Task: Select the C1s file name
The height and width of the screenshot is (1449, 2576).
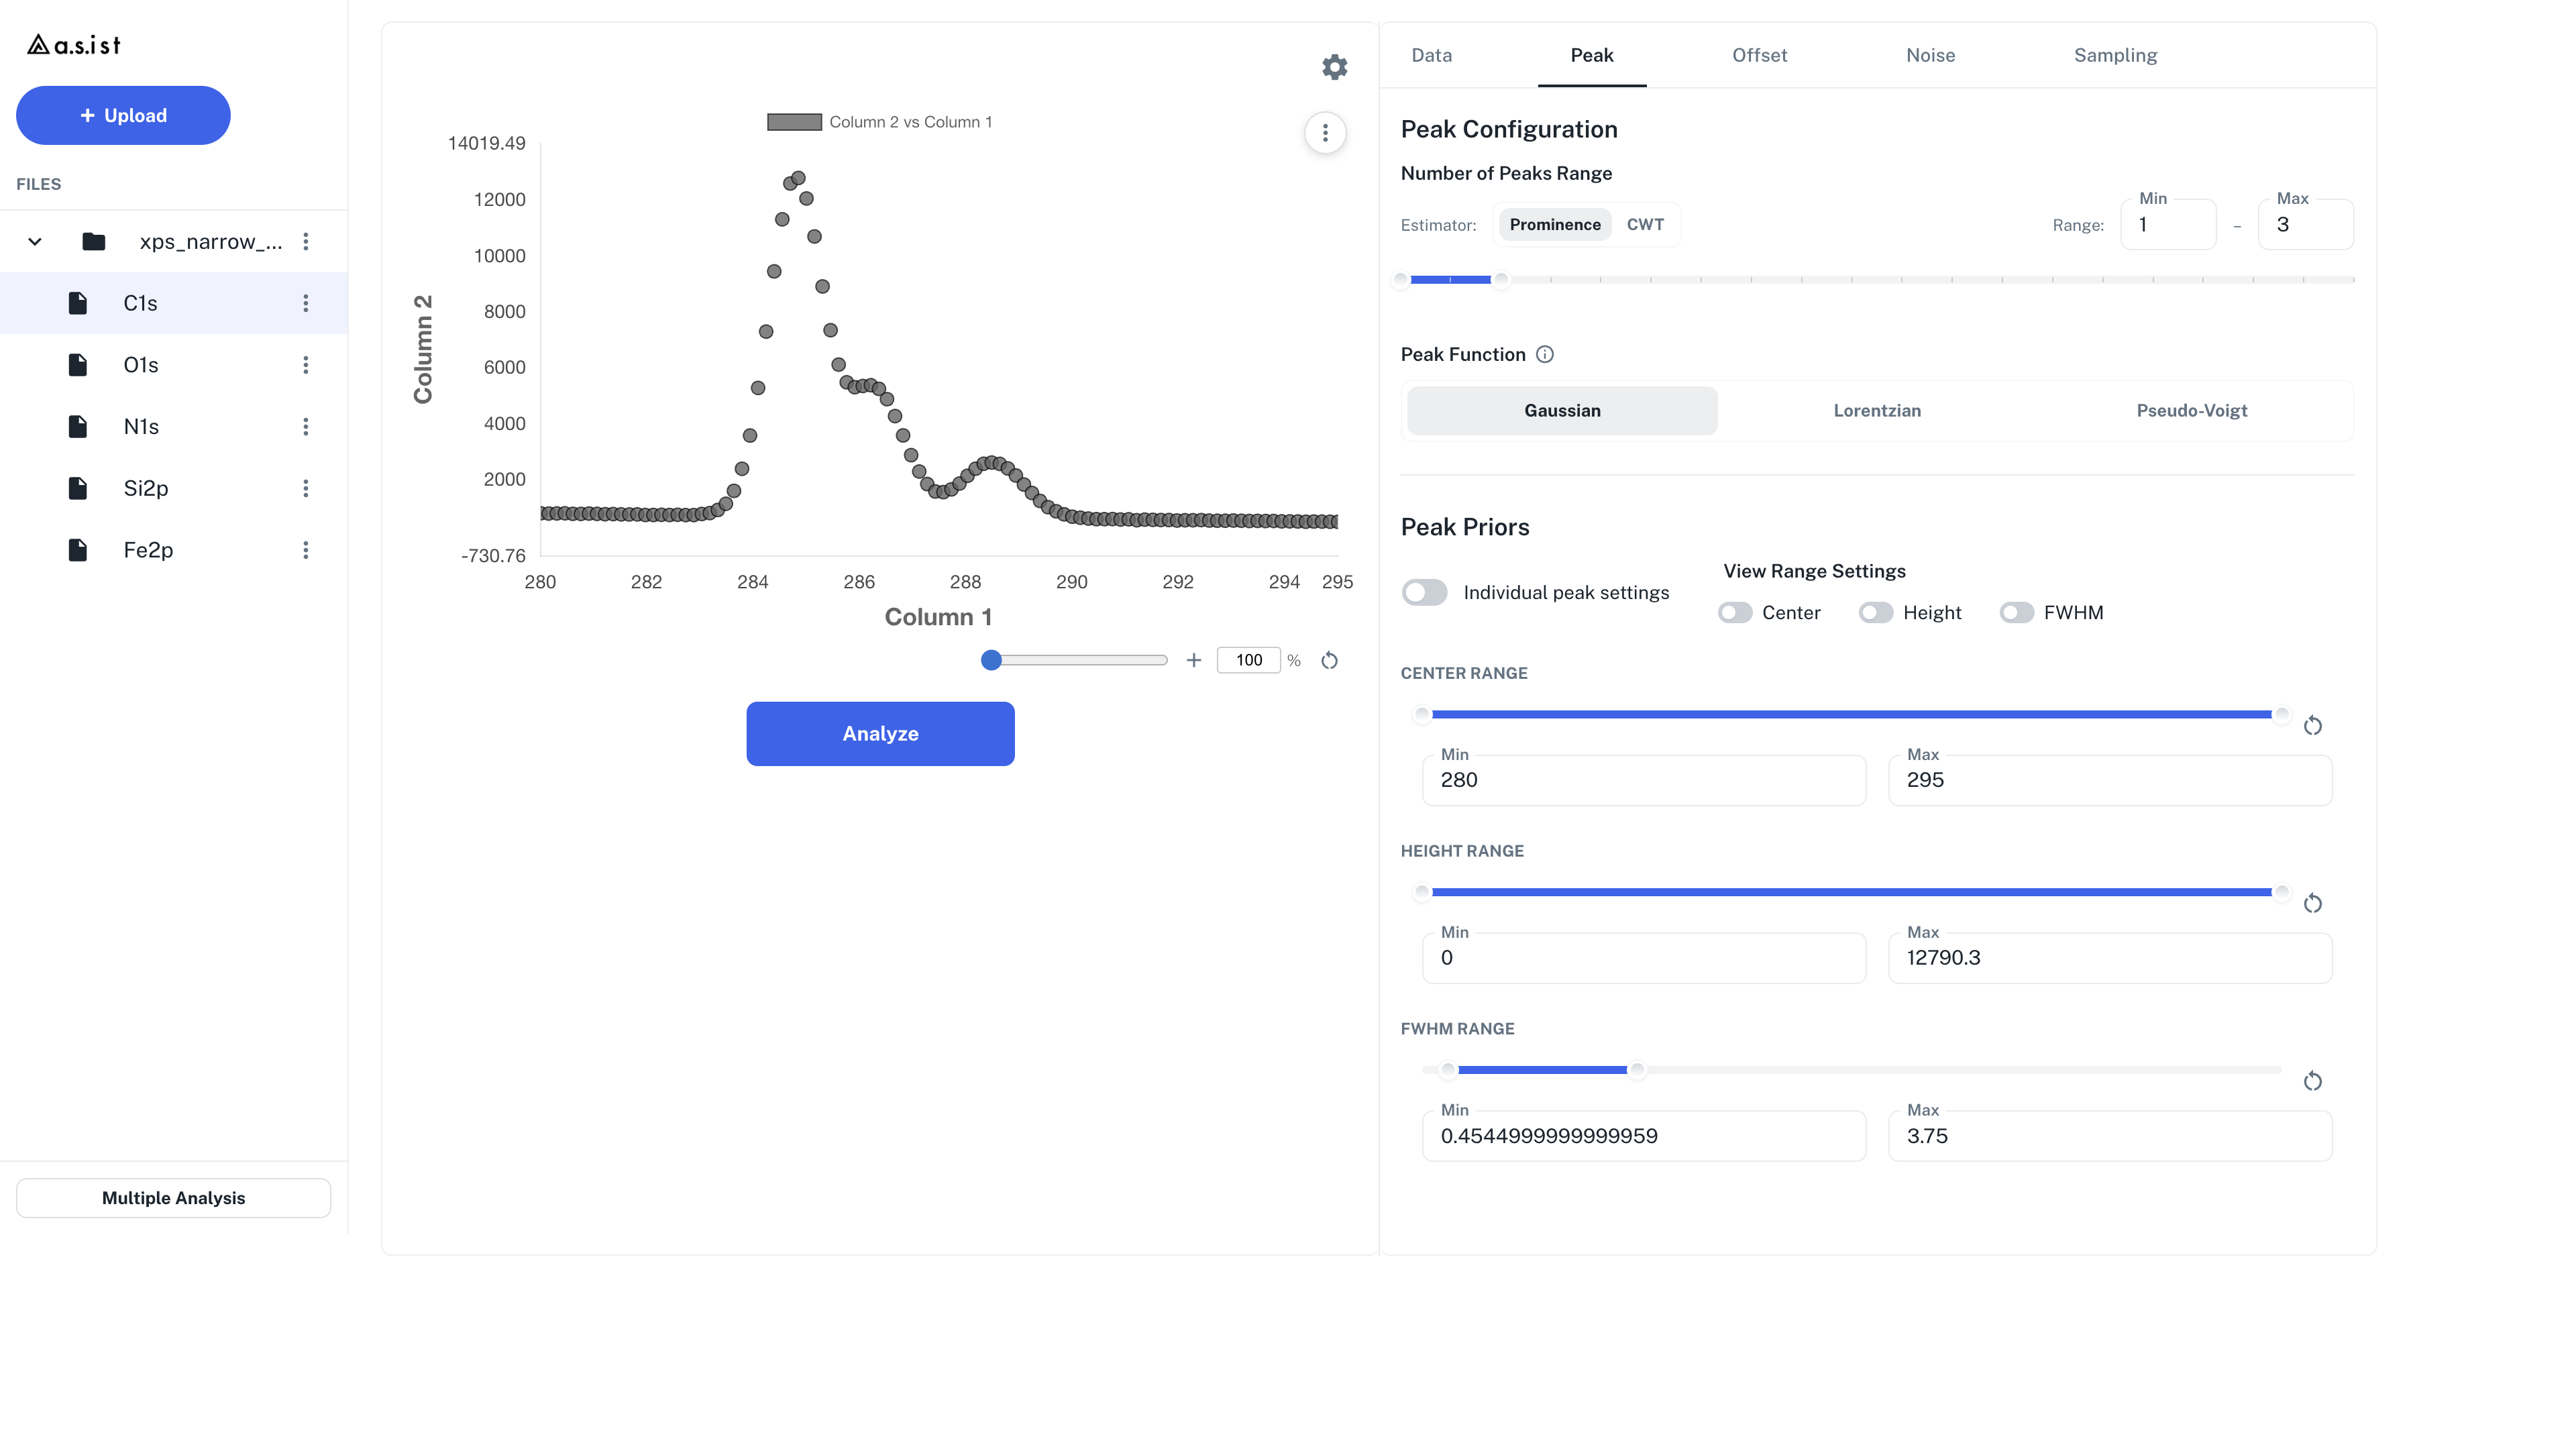Action: pos(140,303)
